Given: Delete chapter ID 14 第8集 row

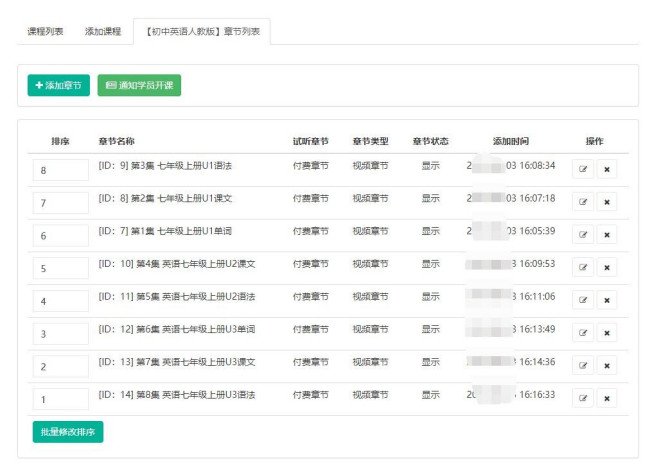Looking at the screenshot, I should [607, 398].
